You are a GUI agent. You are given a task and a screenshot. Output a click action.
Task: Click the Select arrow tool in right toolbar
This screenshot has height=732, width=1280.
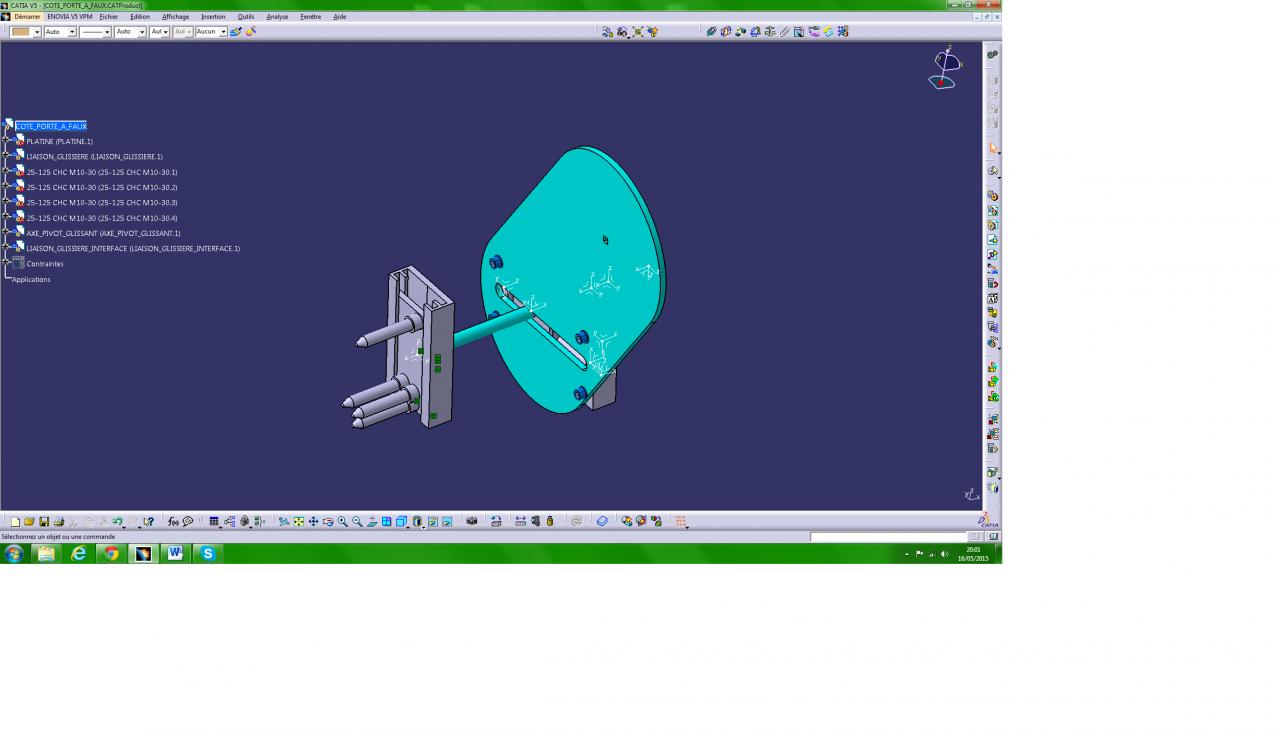click(993, 149)
